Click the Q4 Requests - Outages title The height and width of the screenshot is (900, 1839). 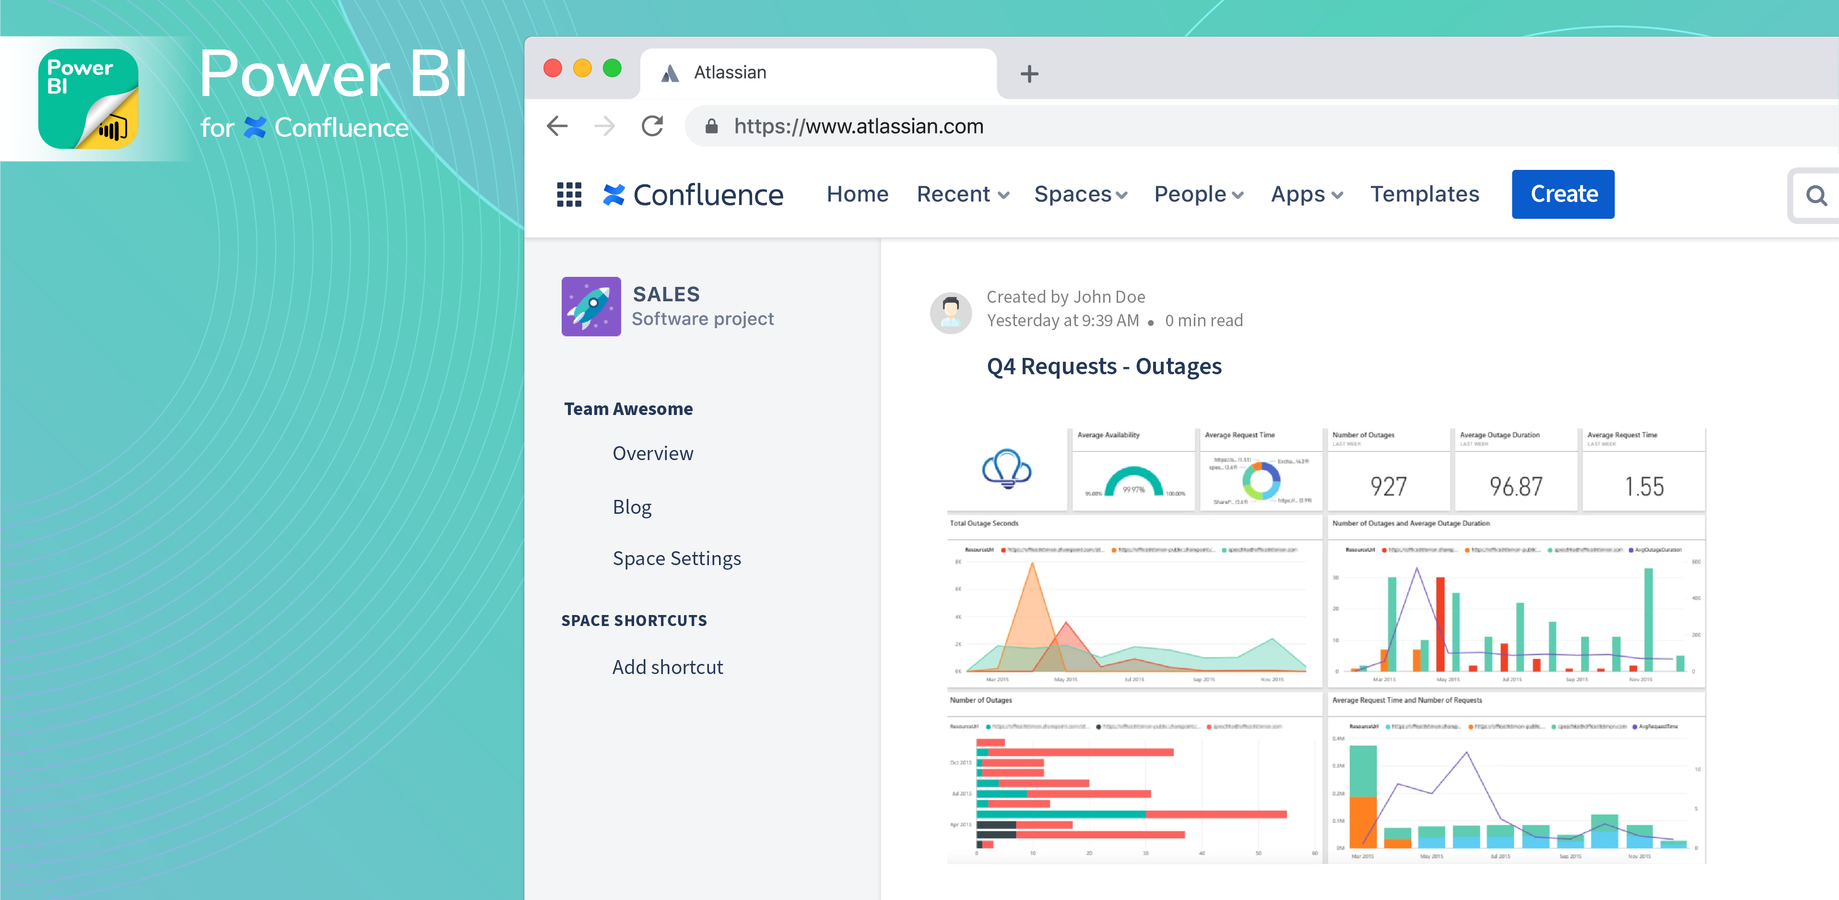[x=1104, y=366]
